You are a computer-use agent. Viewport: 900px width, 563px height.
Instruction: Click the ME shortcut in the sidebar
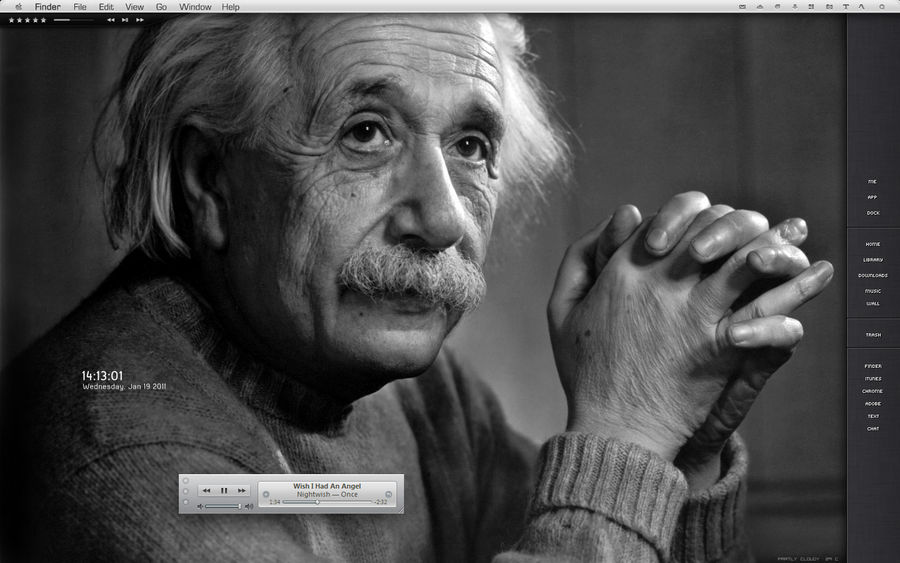pos(872,181)
